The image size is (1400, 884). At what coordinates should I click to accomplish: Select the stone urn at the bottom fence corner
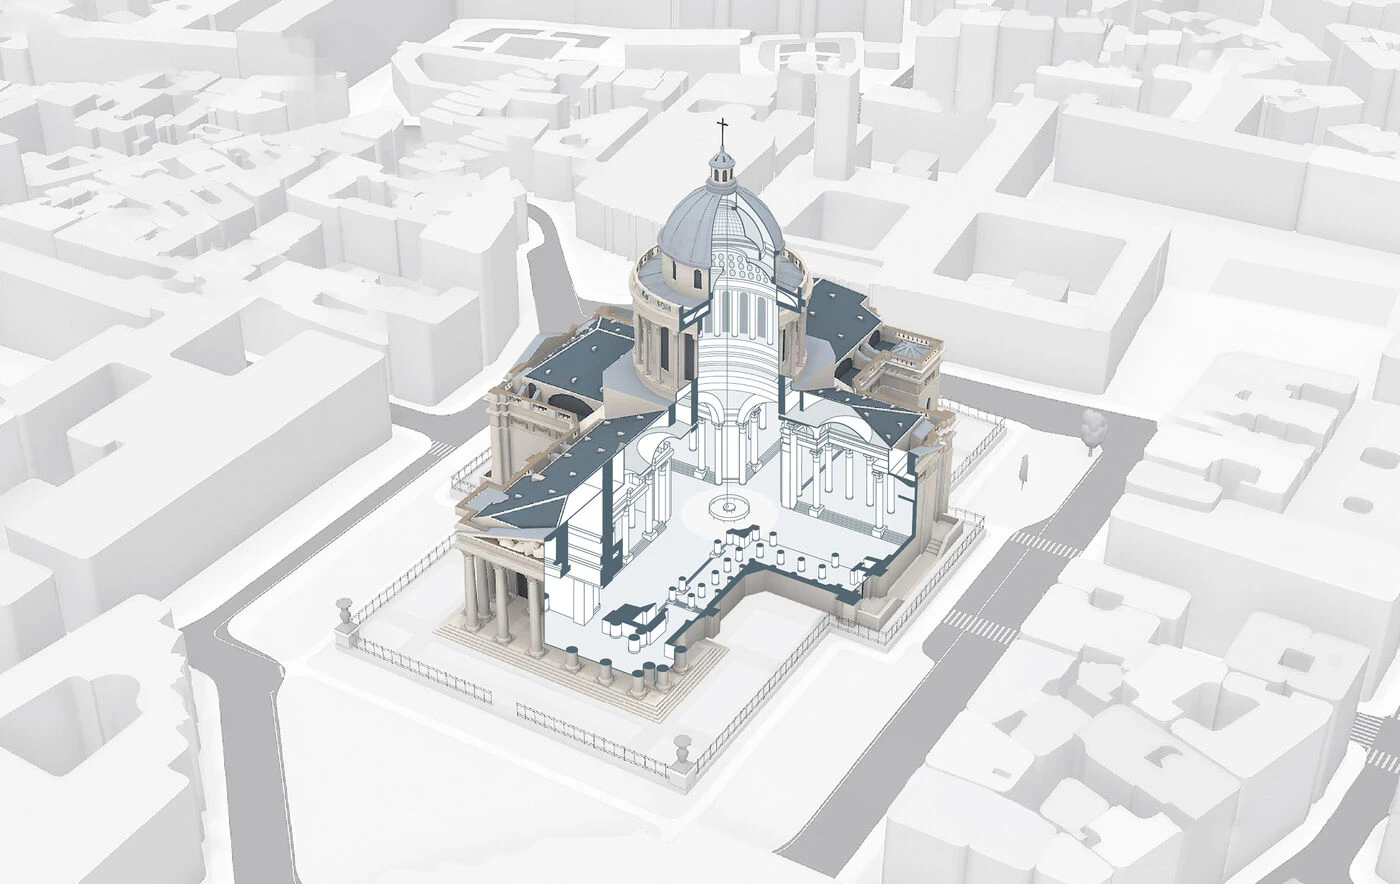683,749
